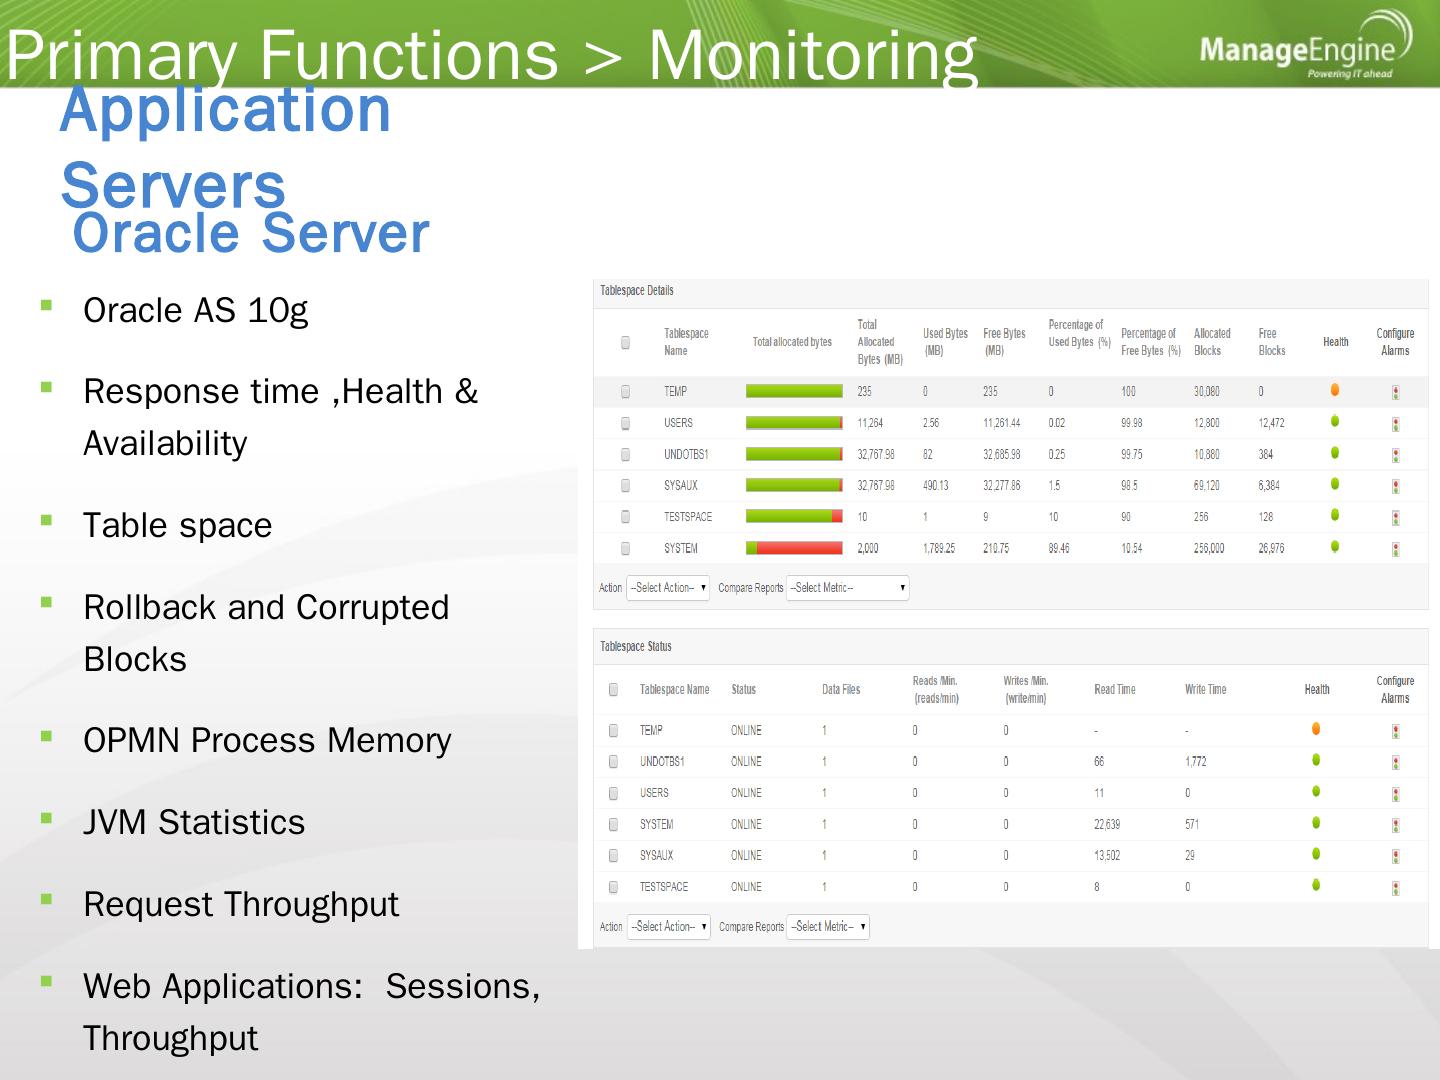Open Select Action dropdown under Tablespace Details
1440x1080 pixels.
(x=668, y=588)
